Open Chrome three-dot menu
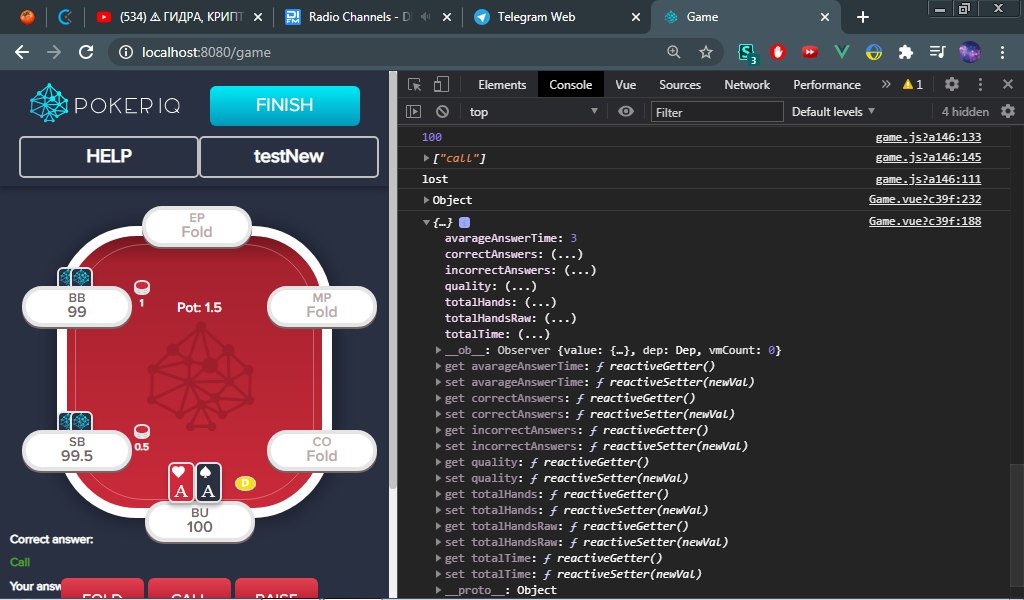The width and height of the screenshot is (1024, 600). click(1002, 52)
